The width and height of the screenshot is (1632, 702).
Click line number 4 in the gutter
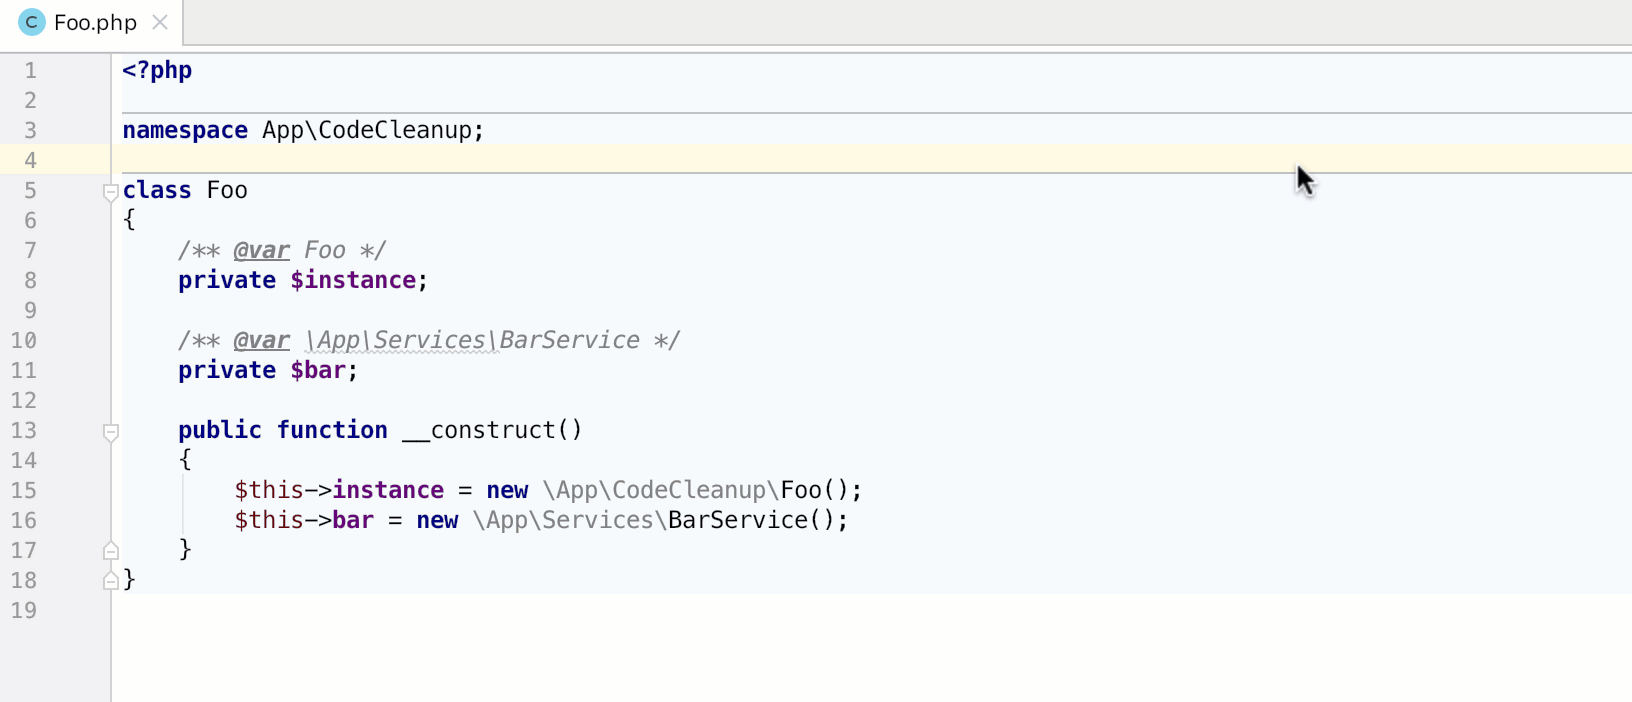30,160
